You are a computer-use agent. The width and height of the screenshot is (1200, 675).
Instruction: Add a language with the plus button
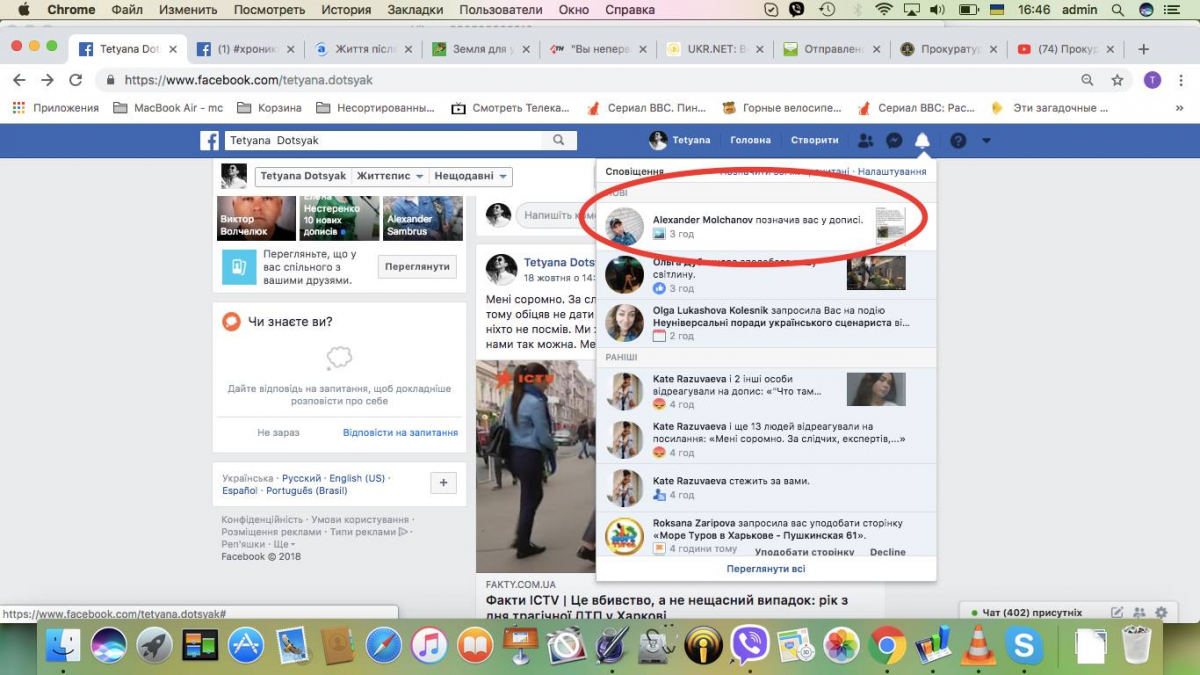[x=443, y=483]
